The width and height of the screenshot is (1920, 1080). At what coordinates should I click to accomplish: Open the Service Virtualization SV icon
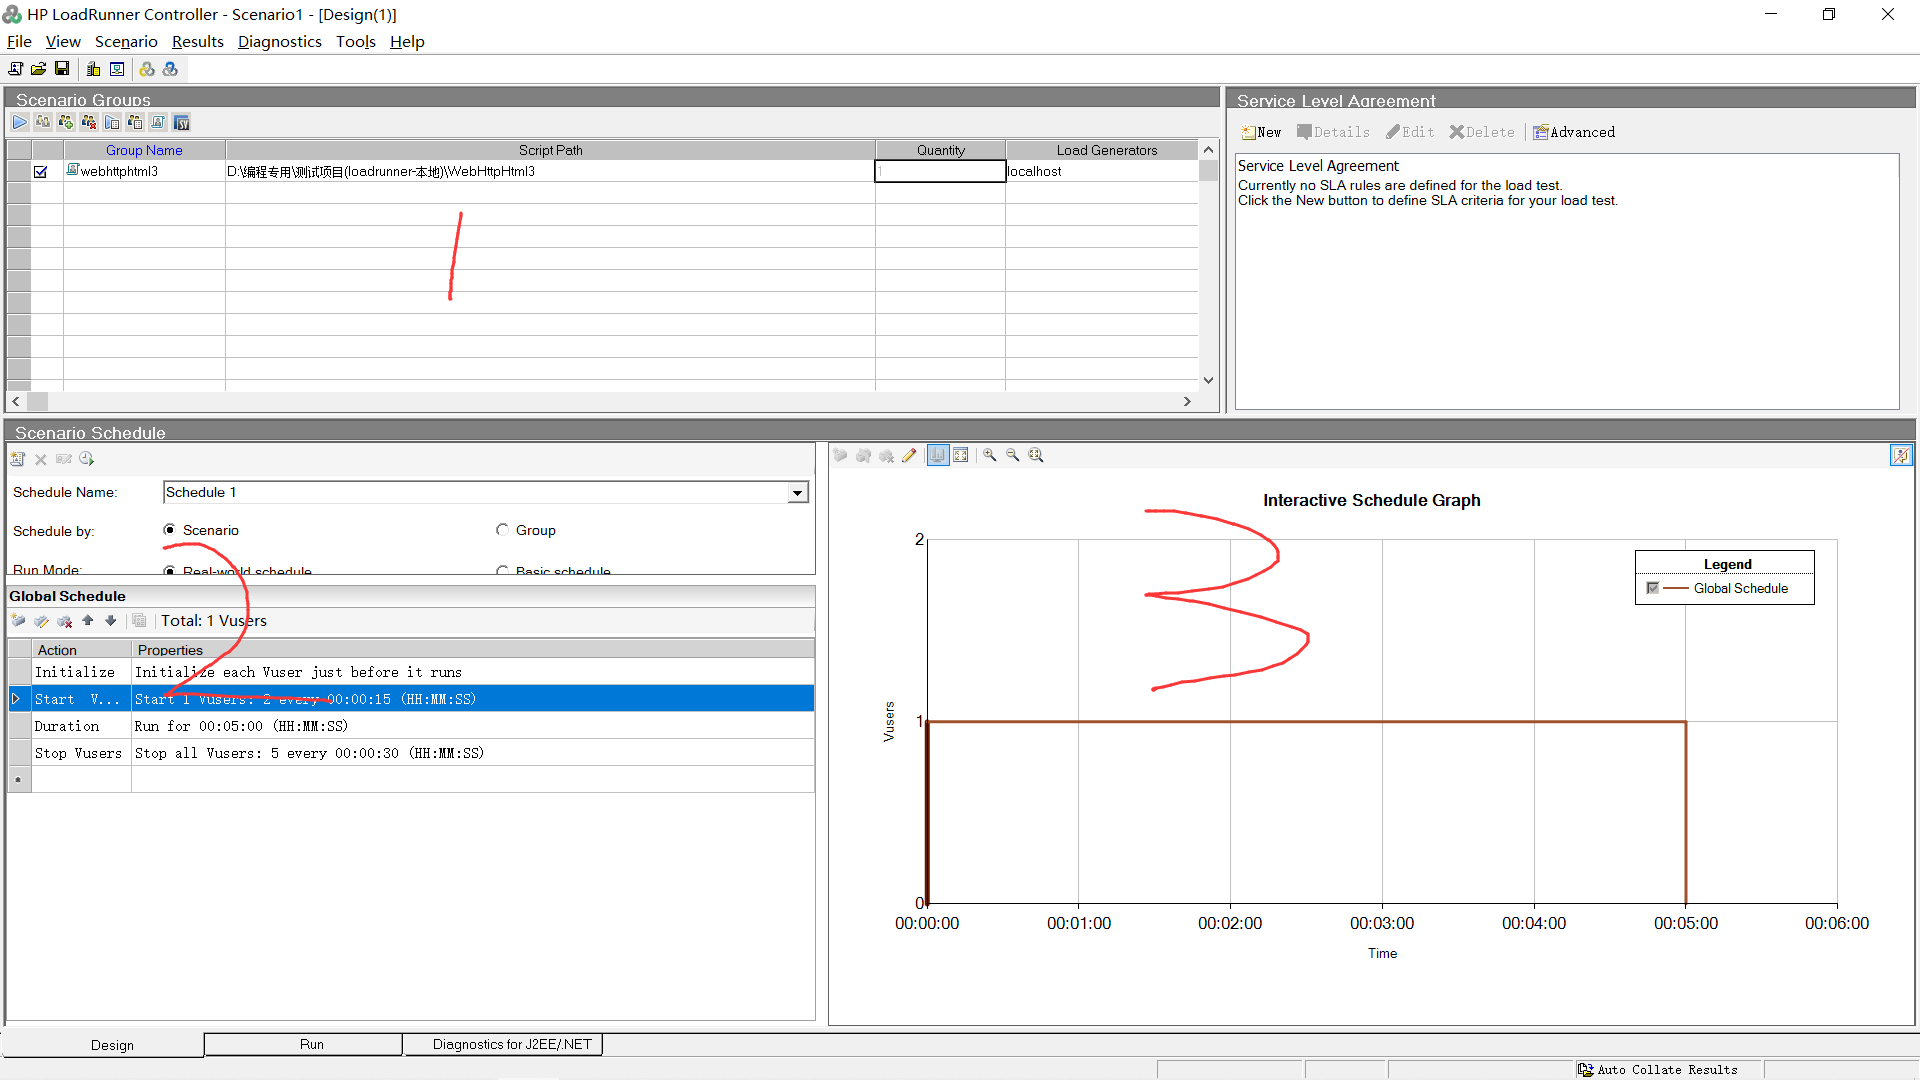click(x=181, y=122)
